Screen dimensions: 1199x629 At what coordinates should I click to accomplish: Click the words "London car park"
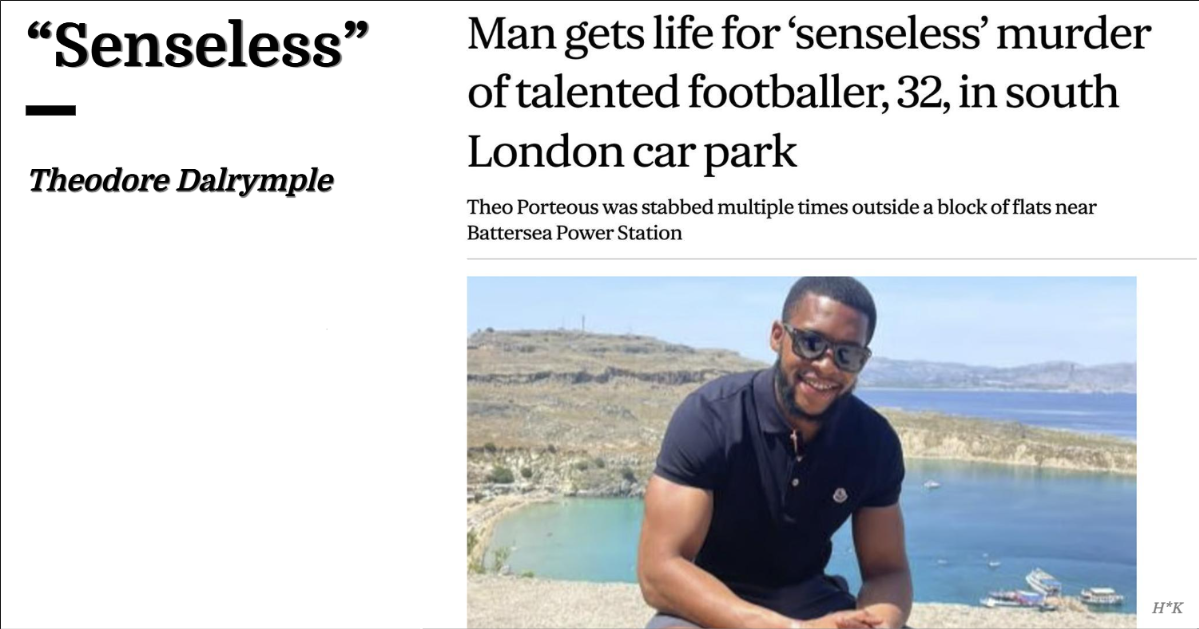click(632, 151)
